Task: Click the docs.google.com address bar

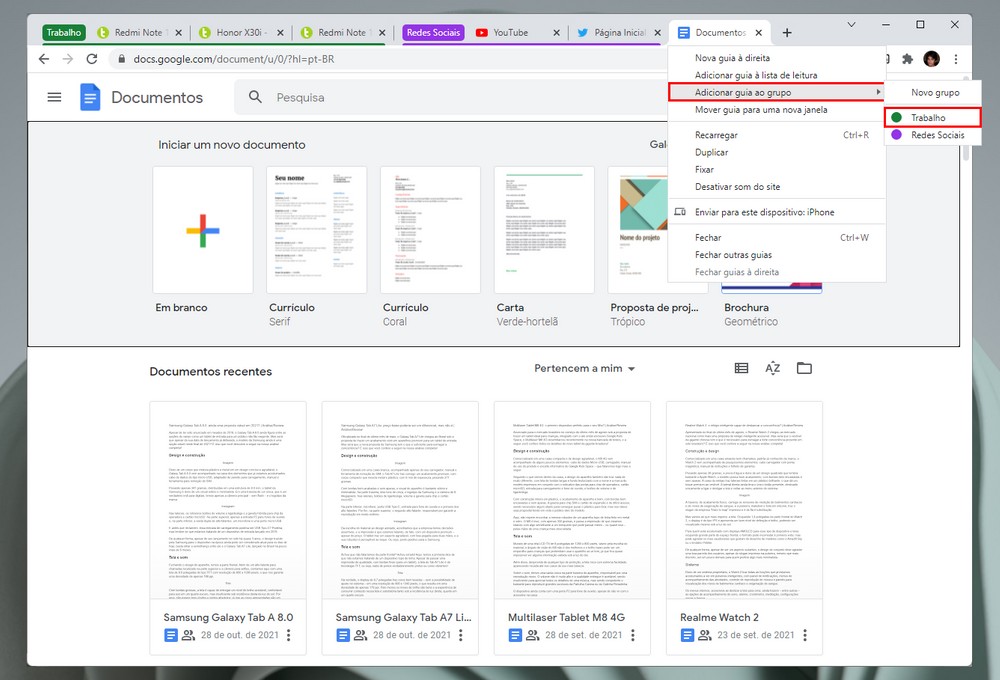Action: tap(233, 59)
